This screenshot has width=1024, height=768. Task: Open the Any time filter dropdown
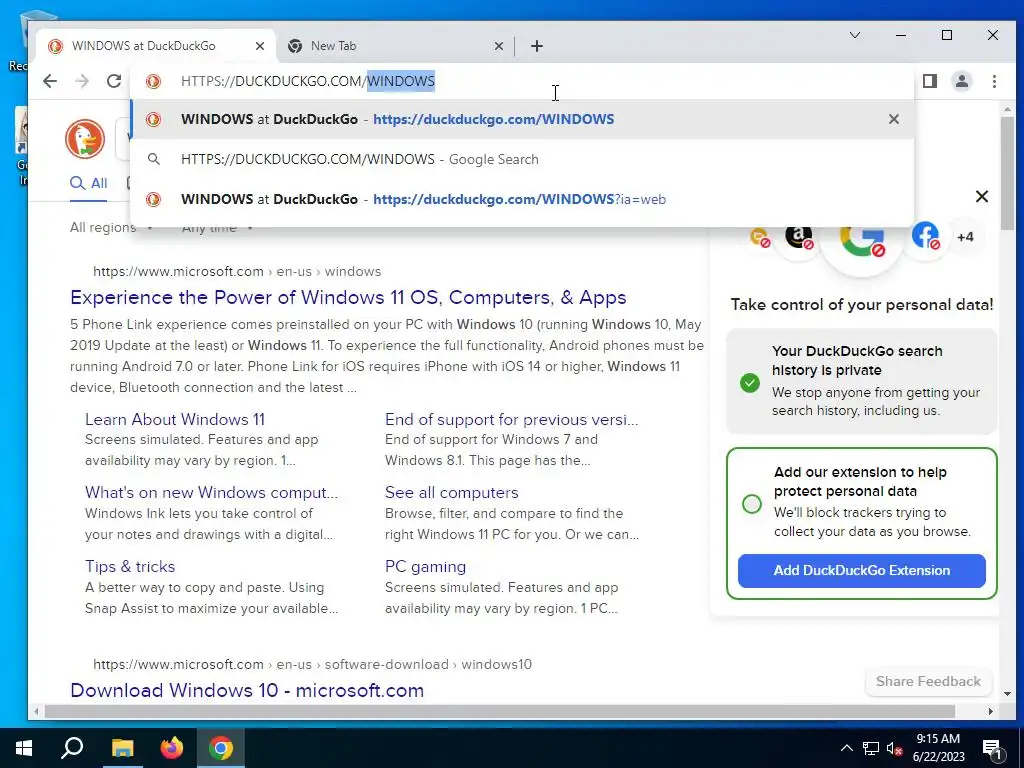coord(217,227)
